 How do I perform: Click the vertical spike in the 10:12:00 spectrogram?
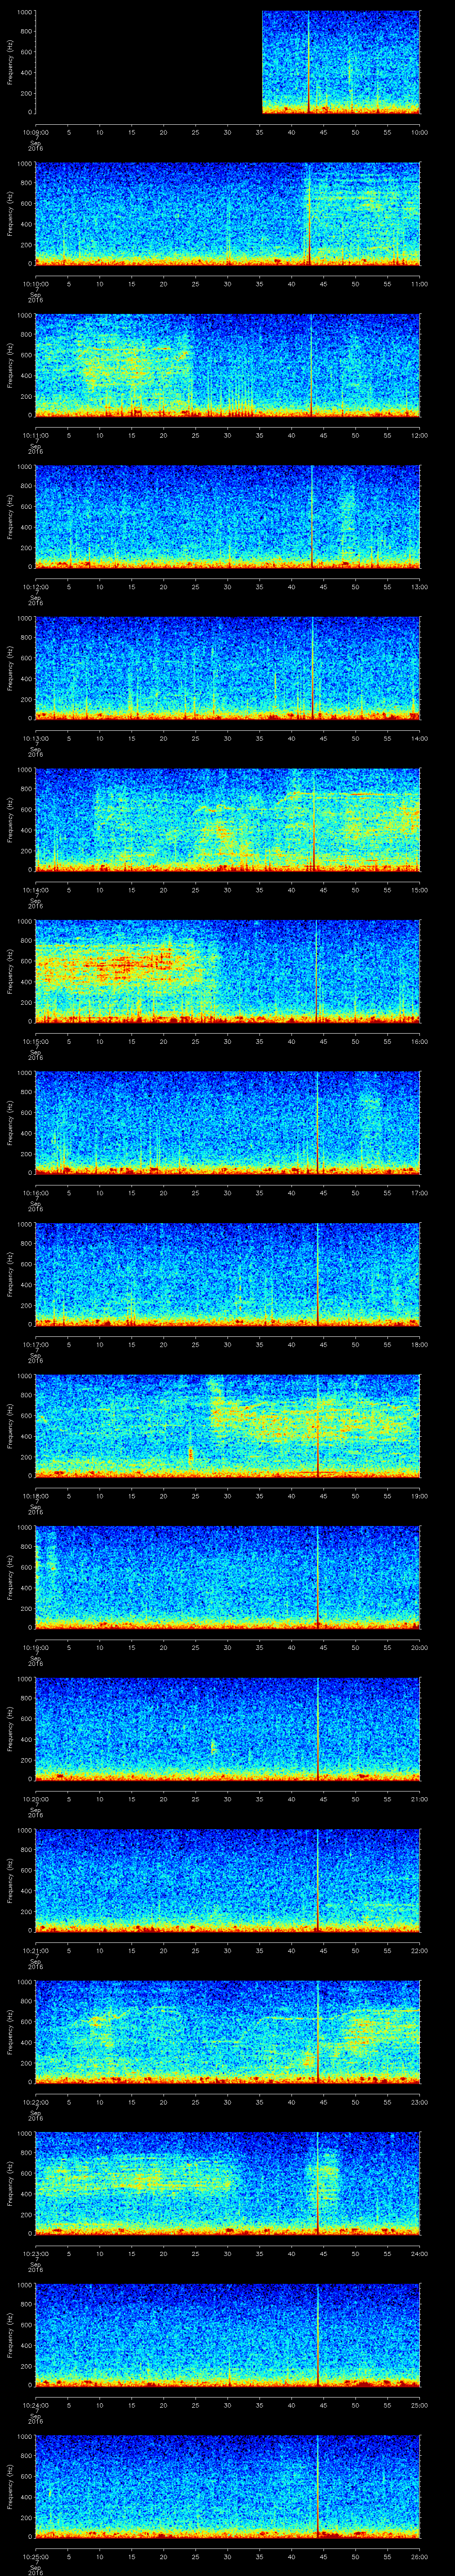pos(313,516)
